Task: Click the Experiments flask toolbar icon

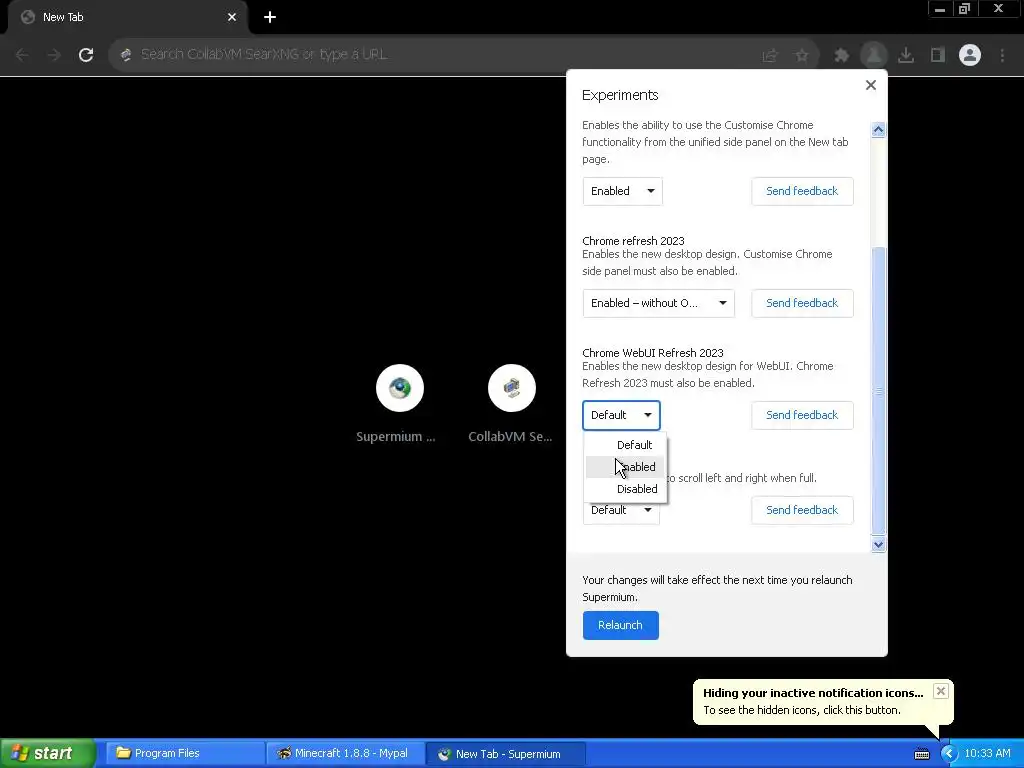Action: click(x=874, y=55)
